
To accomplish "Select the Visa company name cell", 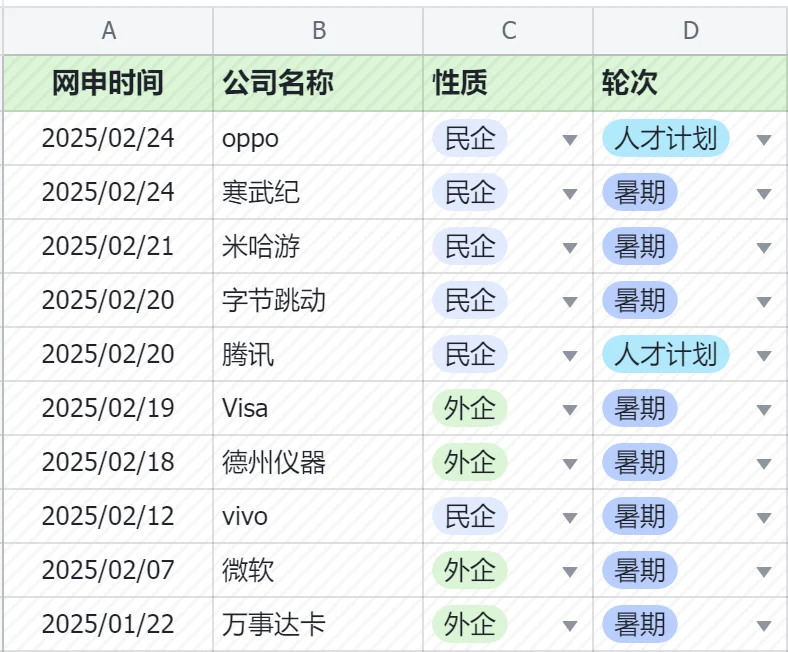I will pos(318,408).
